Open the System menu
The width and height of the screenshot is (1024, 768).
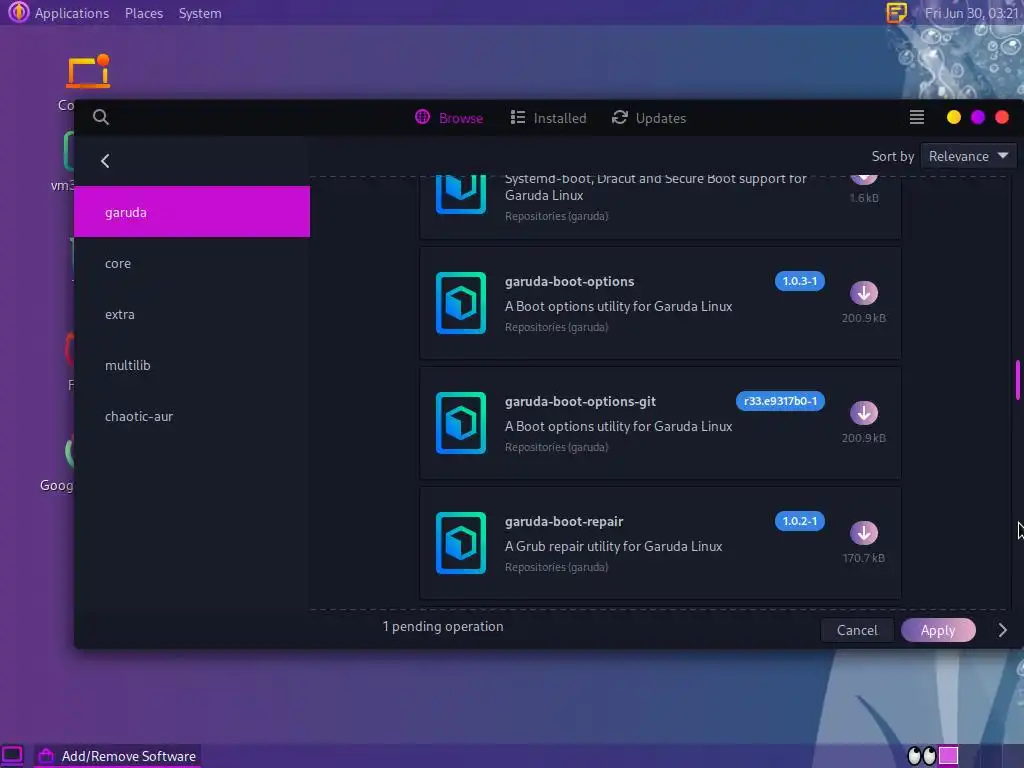200,13
